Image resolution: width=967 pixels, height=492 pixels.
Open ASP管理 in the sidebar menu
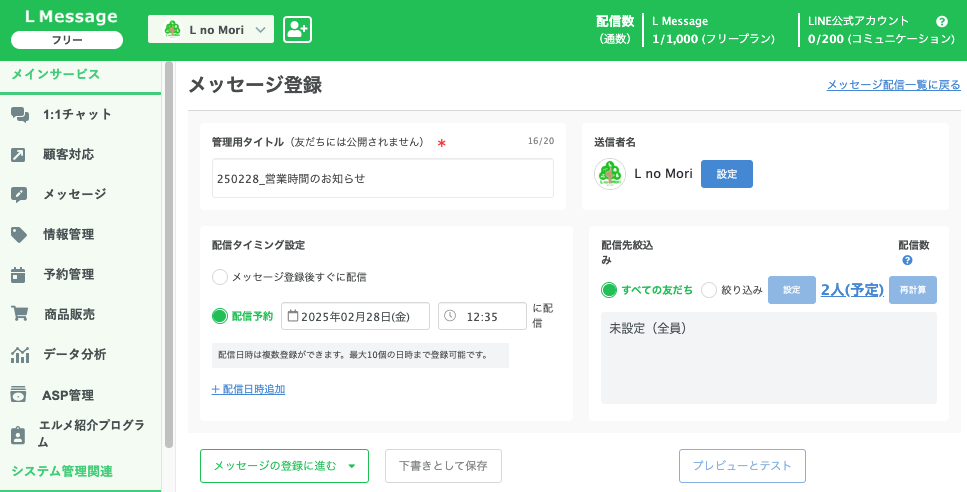[68, 395]
